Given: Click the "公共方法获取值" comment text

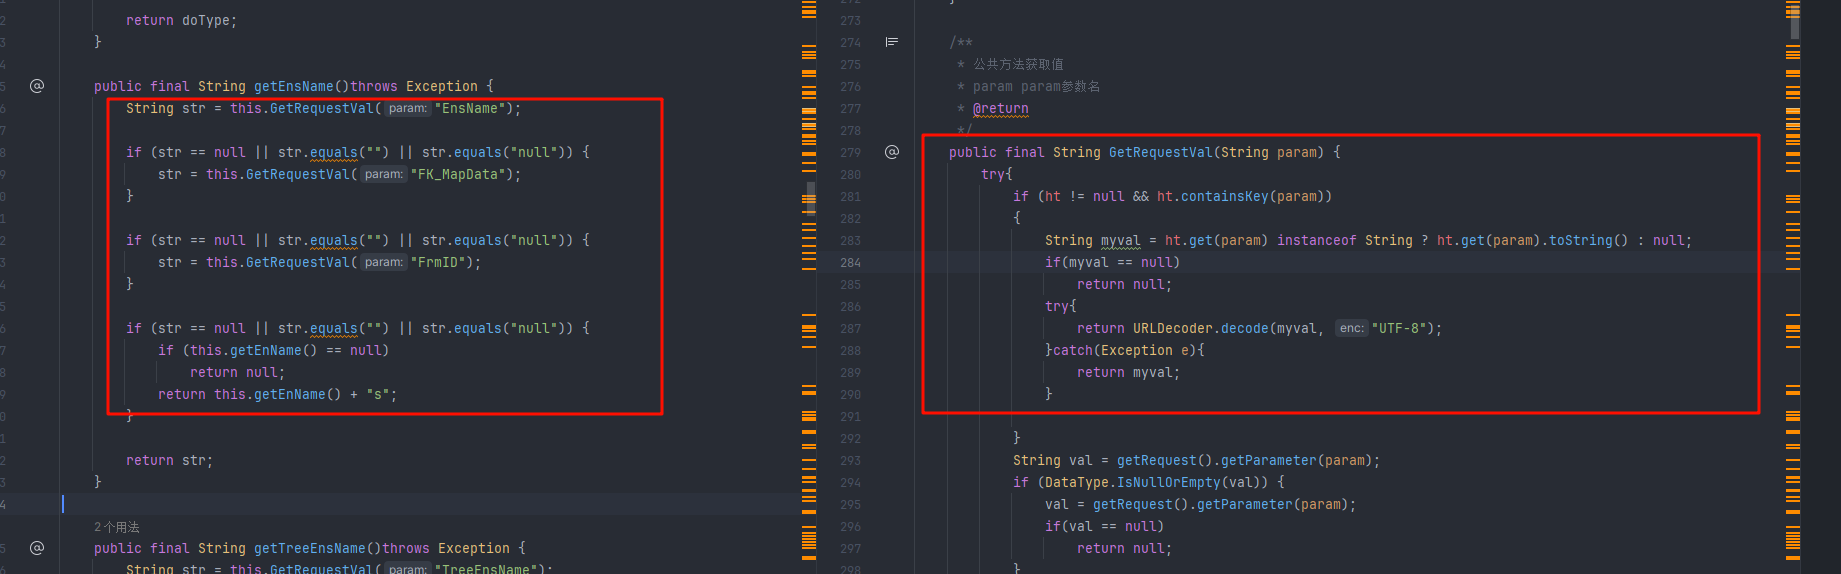Looking at the screenshot, I should click(1018, 64).
